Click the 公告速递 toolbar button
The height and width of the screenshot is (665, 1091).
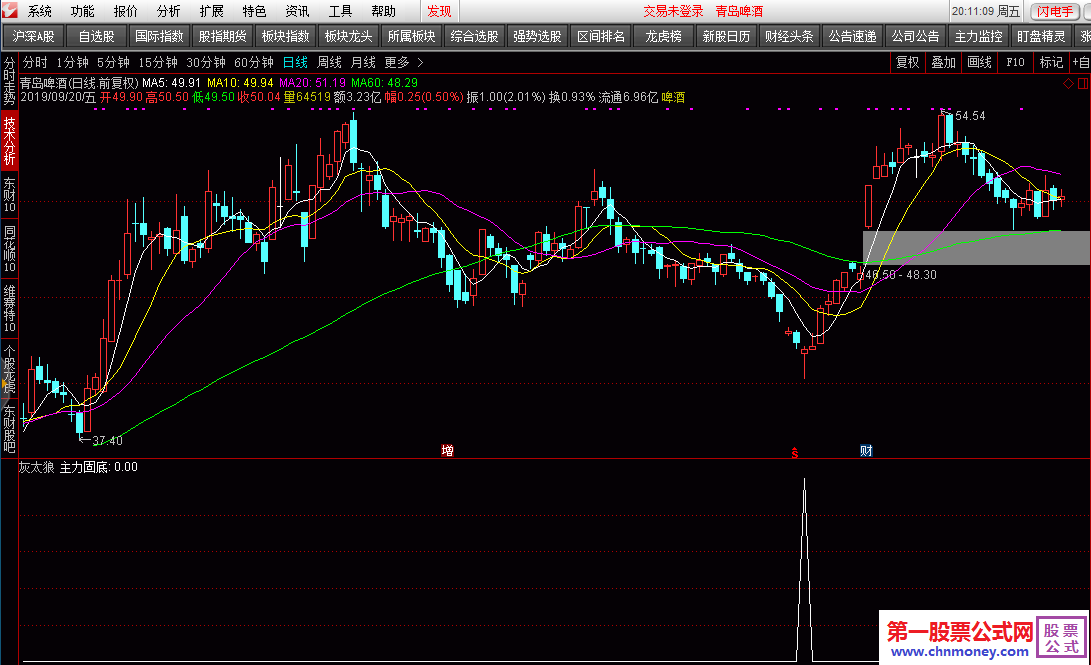click(x=852, y=36)
